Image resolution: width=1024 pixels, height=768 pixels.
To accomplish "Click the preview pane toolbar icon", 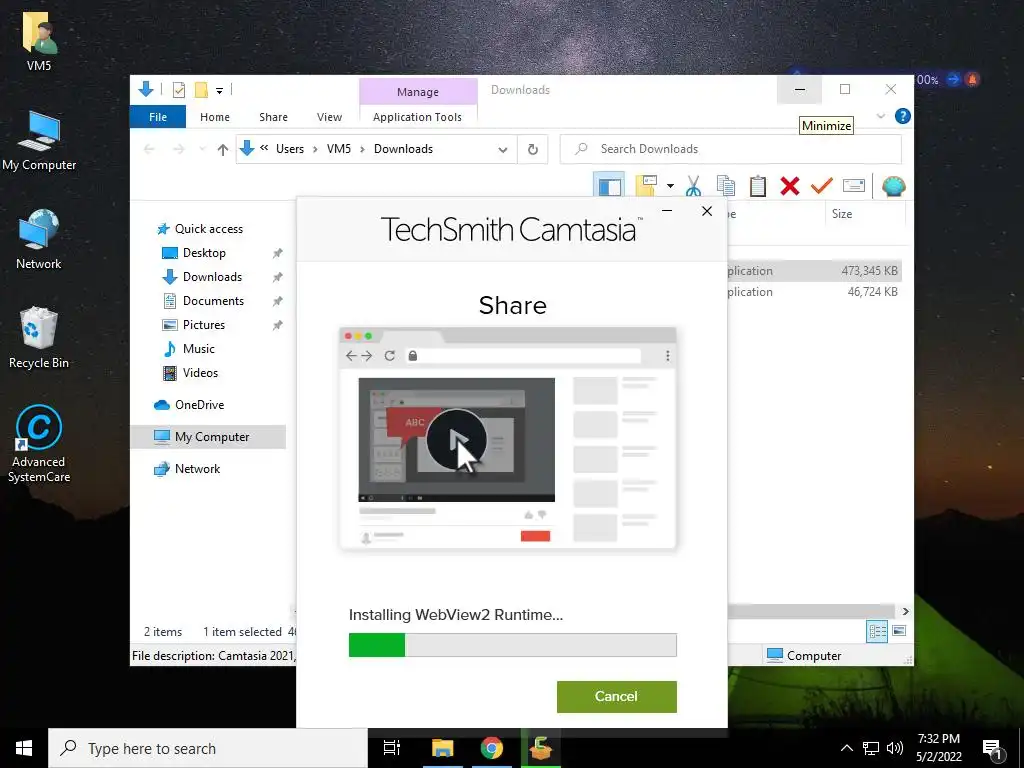I will point(609,186).
